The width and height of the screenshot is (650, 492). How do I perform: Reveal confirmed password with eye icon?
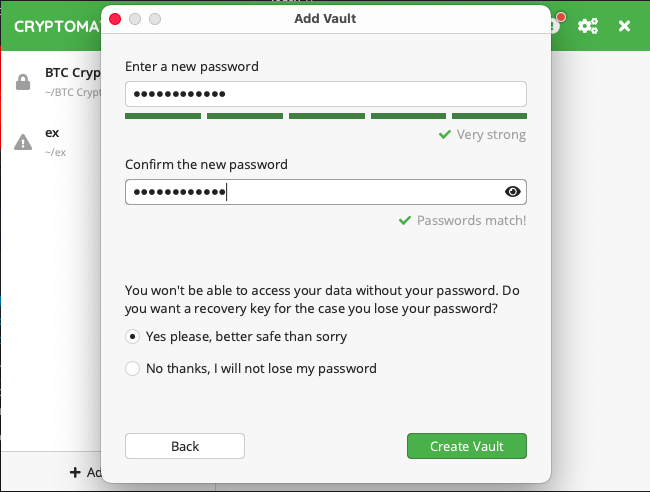(513, 192)
